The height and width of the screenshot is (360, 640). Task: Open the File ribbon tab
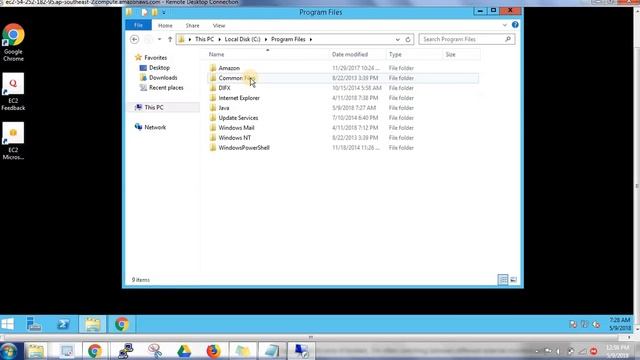point(138,25)
